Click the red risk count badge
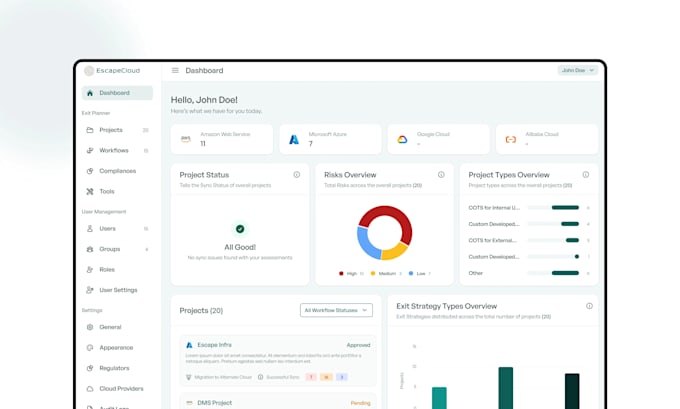 (311, 377)
